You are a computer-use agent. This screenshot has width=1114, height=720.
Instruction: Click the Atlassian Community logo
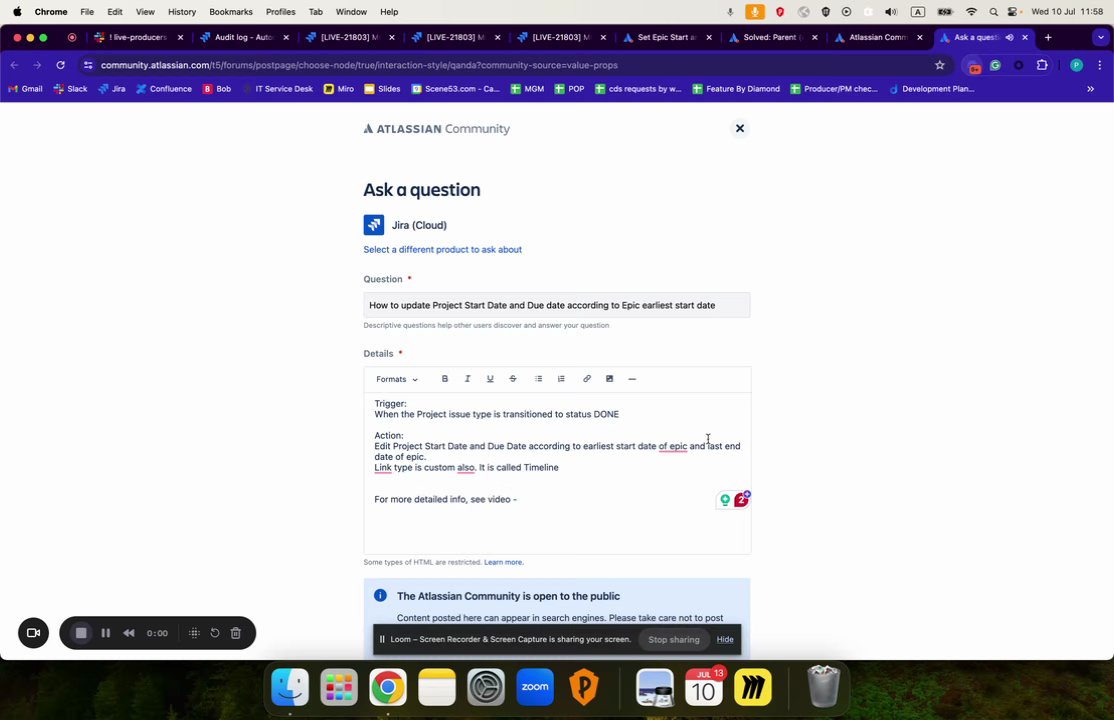point(437,129)
